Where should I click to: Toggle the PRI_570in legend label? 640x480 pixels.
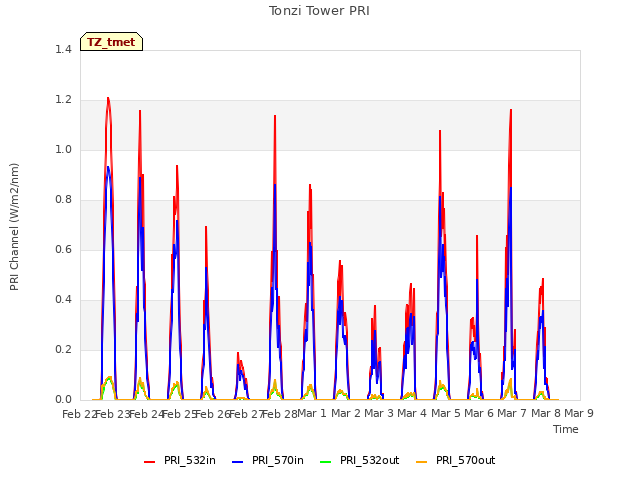pos(278,461)
